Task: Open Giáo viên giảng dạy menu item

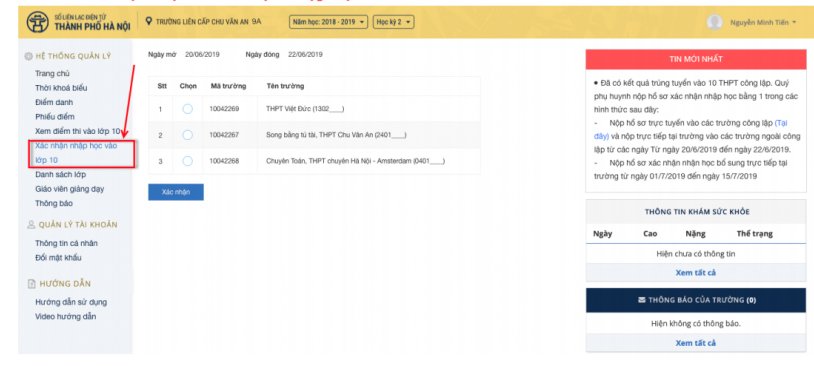Action: 70,189
